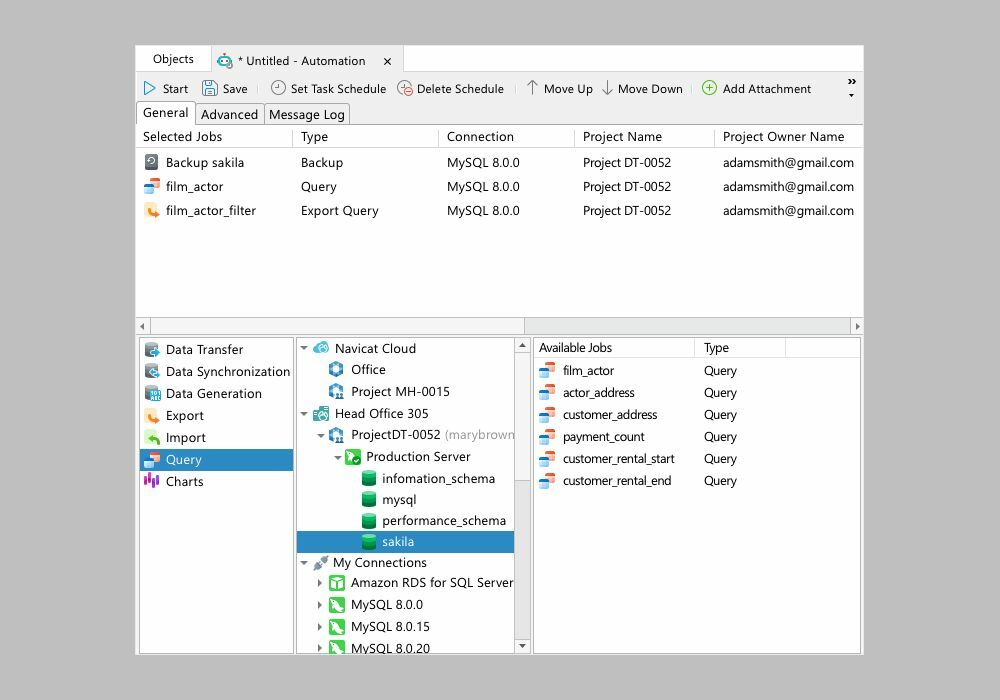Click the Save floppy disk icon
Image resolution: width=1000 pixels, height=700 pixels.
point(210,88)
